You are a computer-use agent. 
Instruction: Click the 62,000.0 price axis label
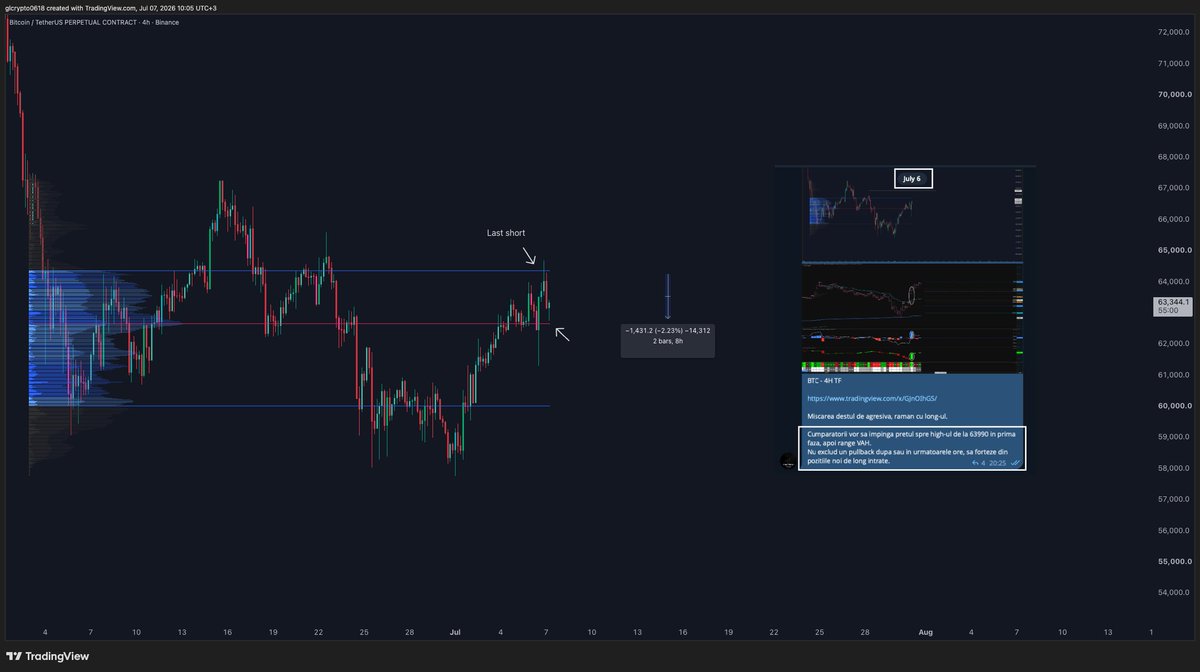tap(1173, 344)
